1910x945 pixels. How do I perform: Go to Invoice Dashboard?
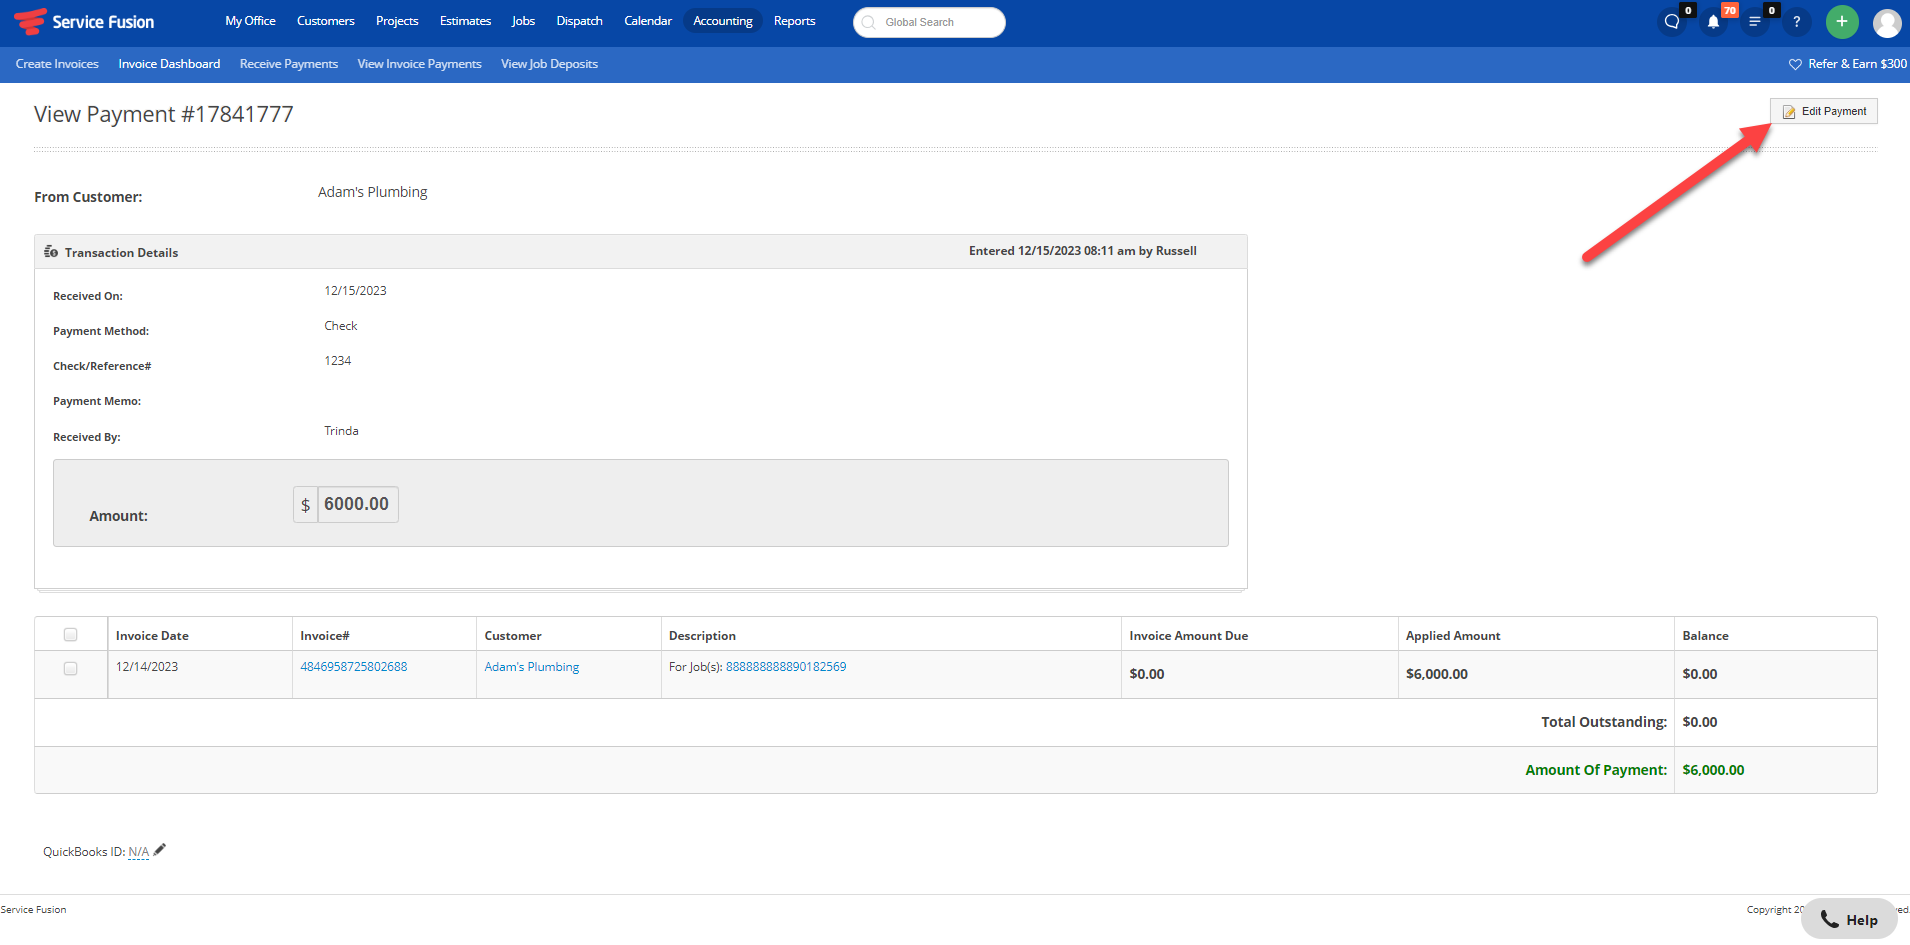[169, 64]
